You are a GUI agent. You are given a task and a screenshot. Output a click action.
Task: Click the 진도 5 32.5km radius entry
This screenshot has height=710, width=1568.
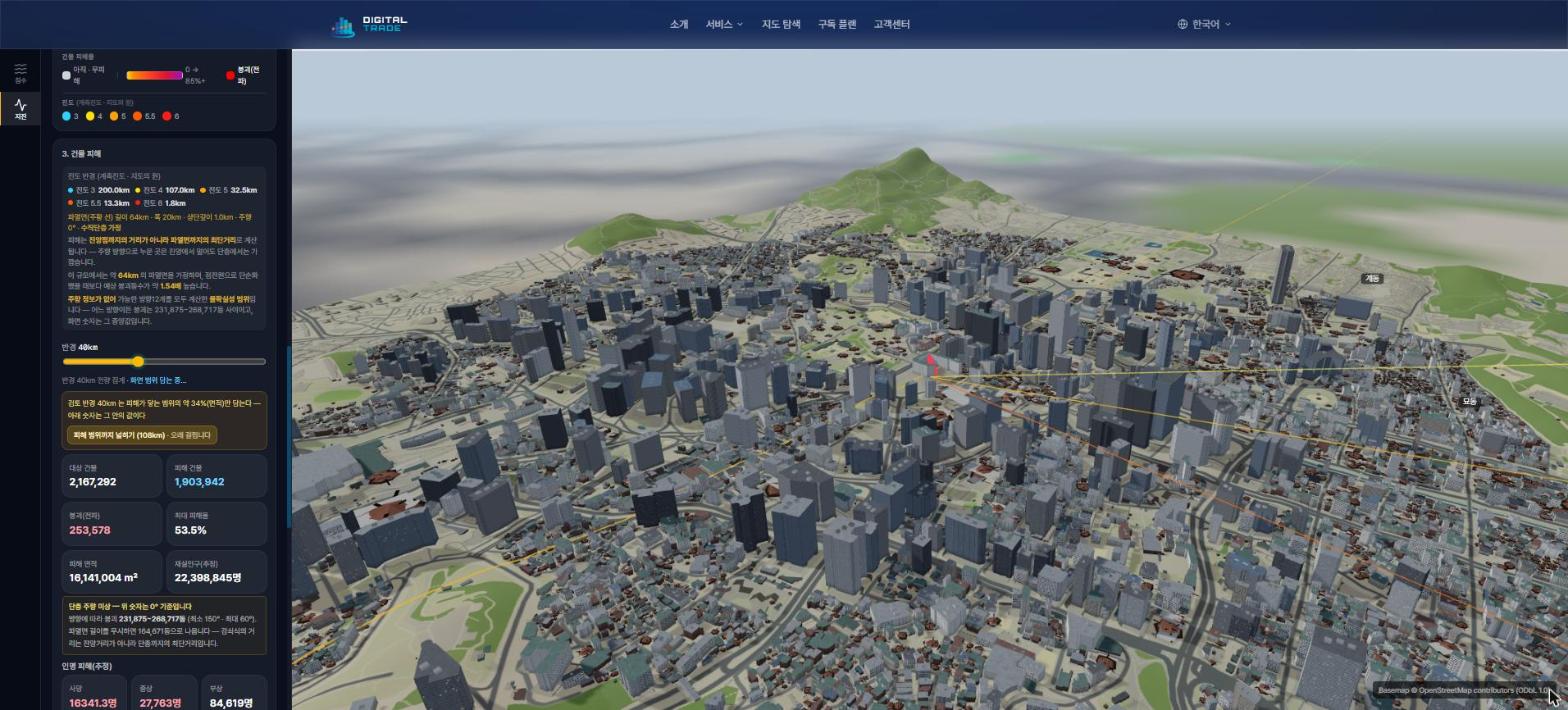point(229,190)
